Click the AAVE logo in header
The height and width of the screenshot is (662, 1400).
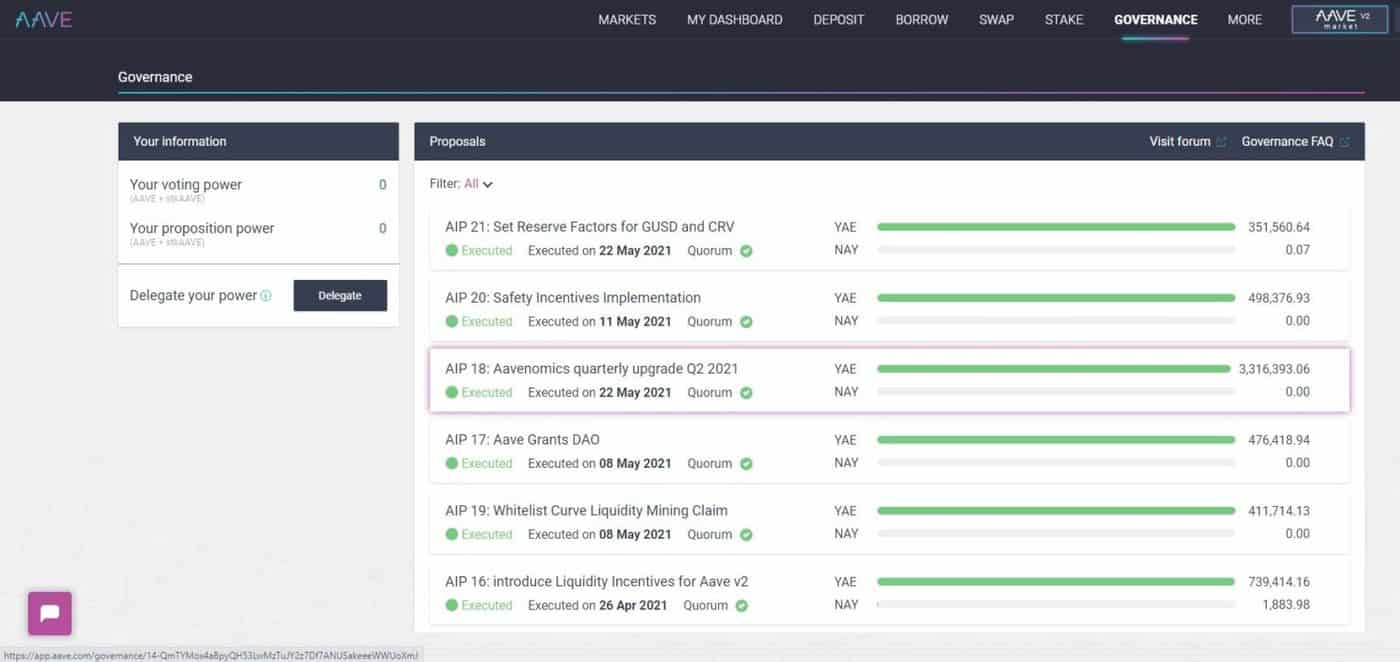click(44, 19)
